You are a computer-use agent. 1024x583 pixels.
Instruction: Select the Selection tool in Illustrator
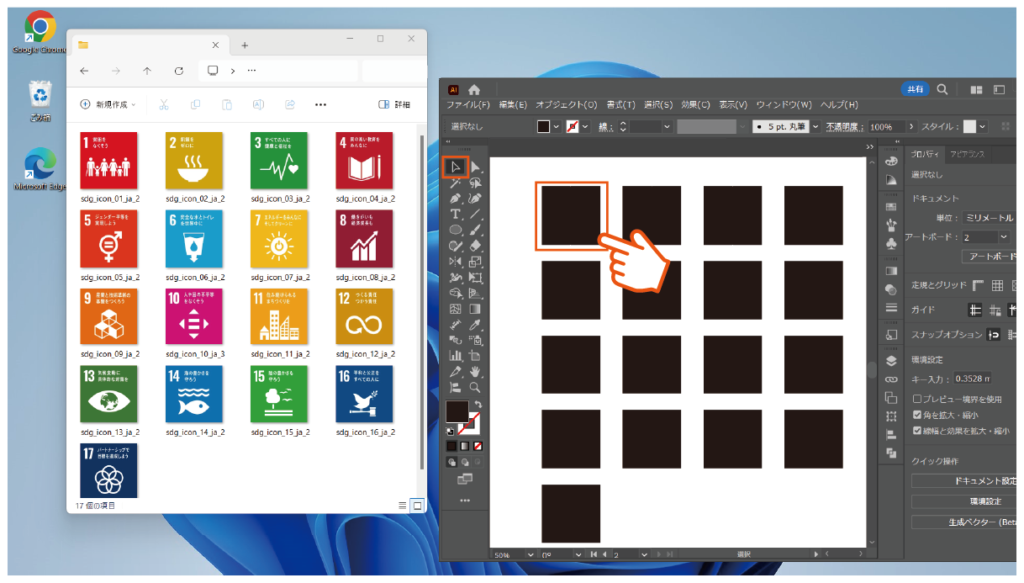point(455,167)
